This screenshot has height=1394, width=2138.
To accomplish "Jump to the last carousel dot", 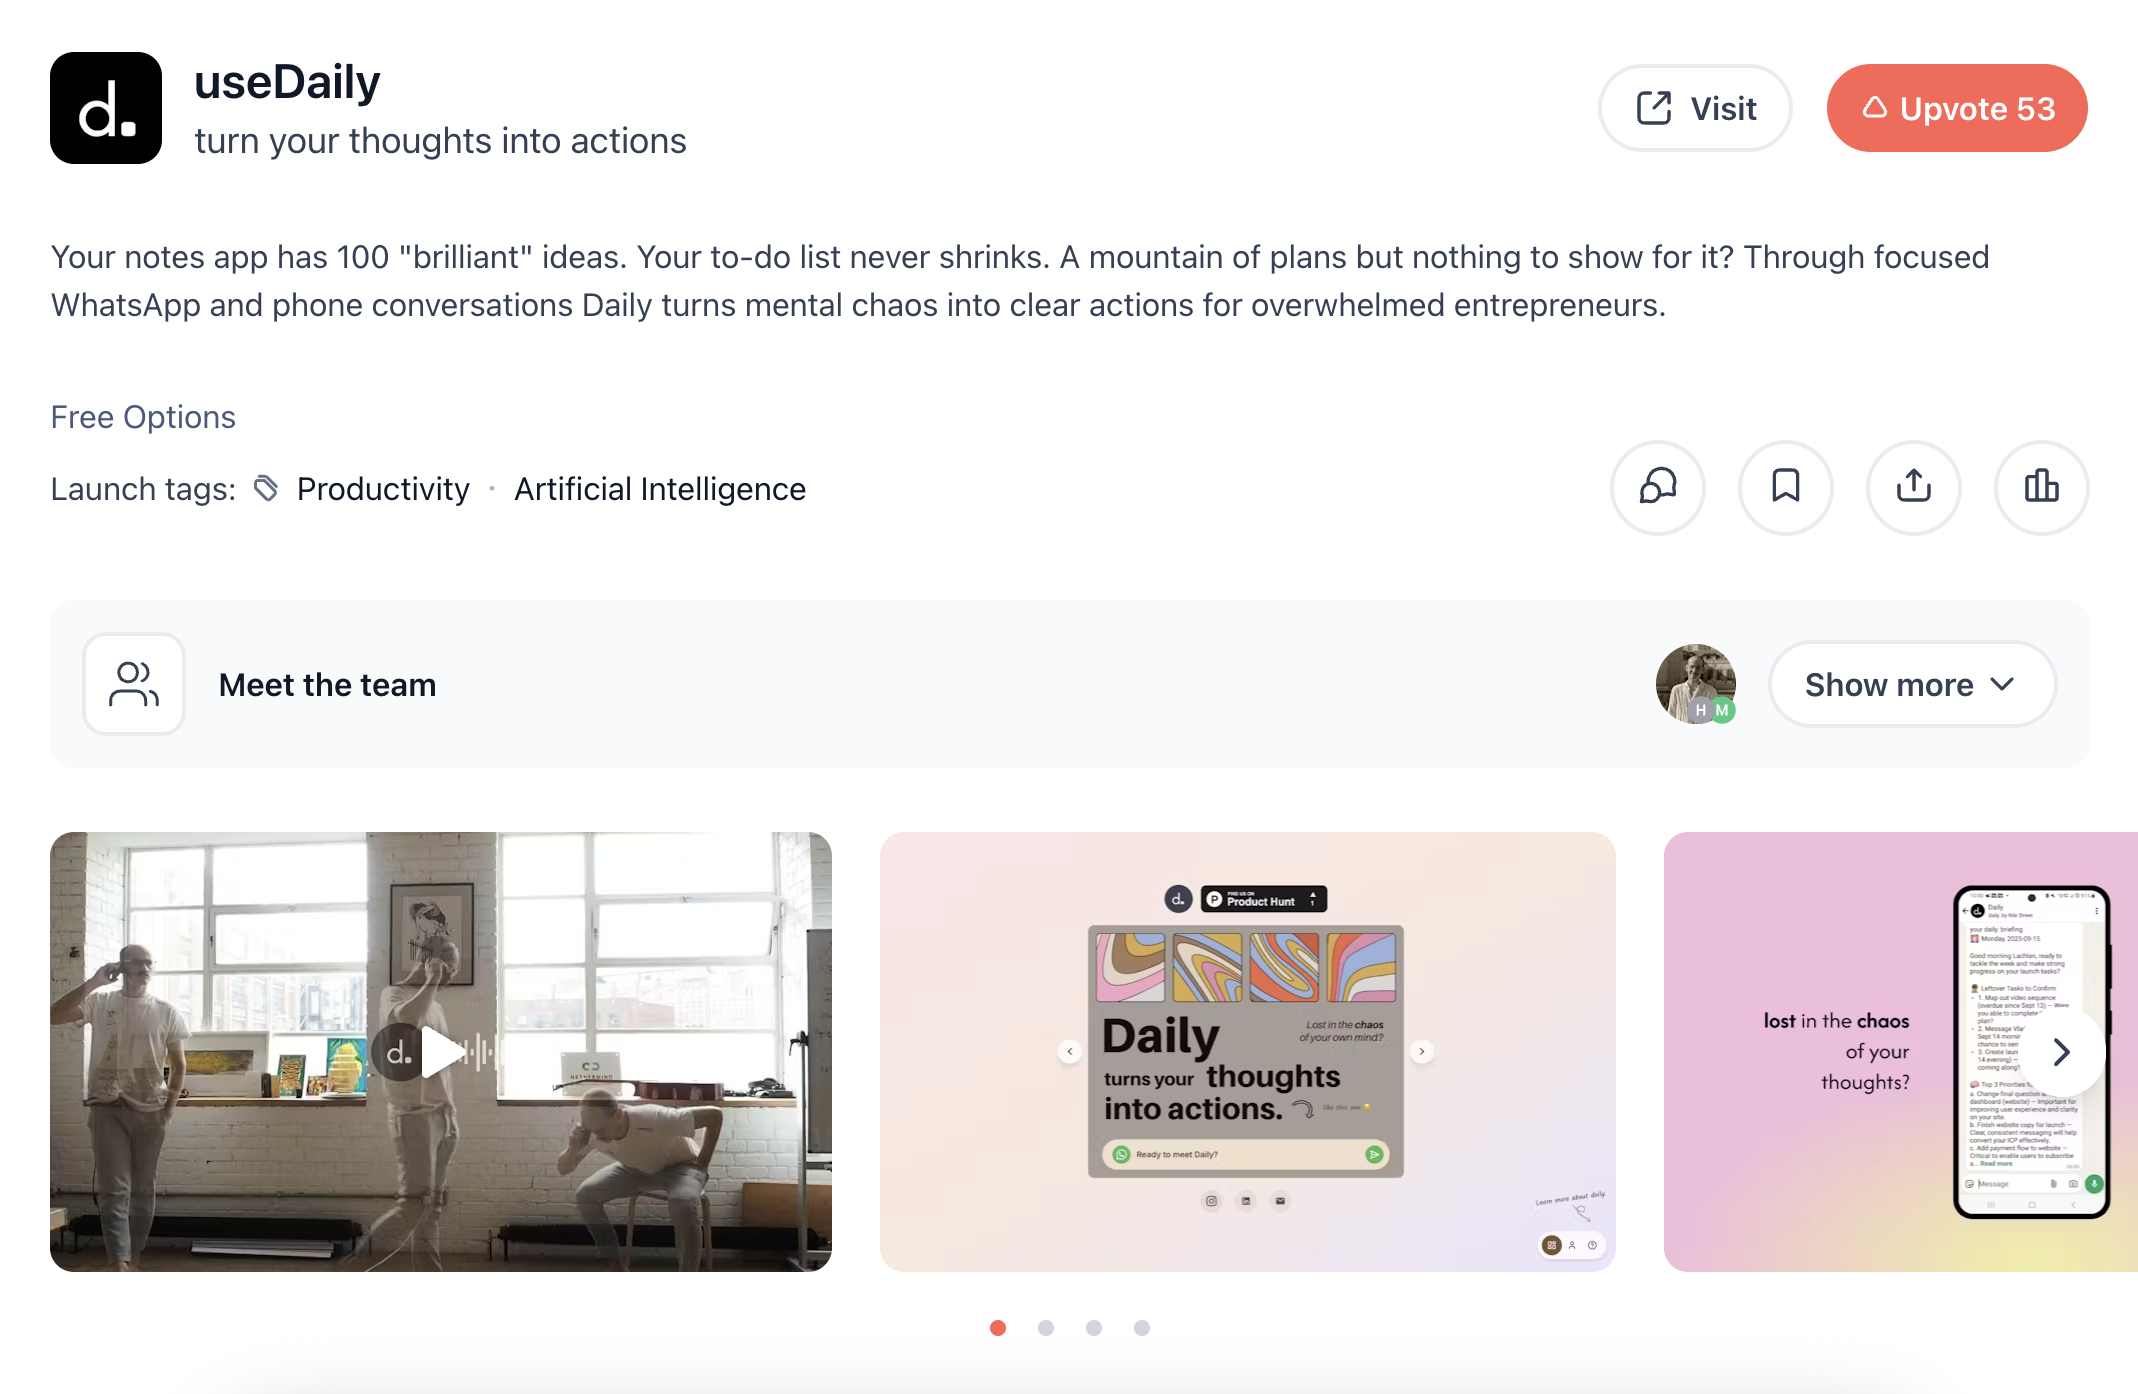I will click(x=1141, y=1328).
